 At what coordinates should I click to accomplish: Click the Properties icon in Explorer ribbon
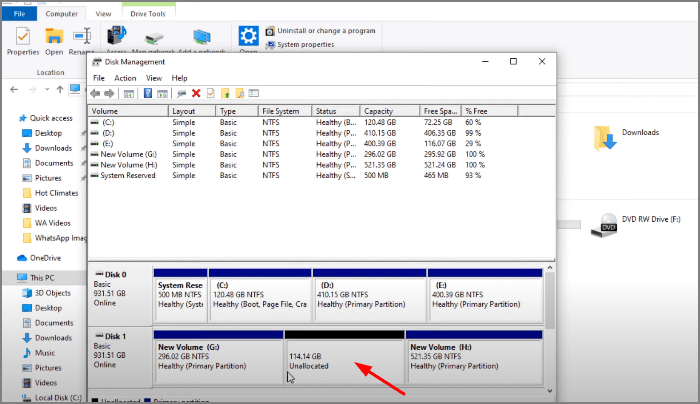[22, 38]
